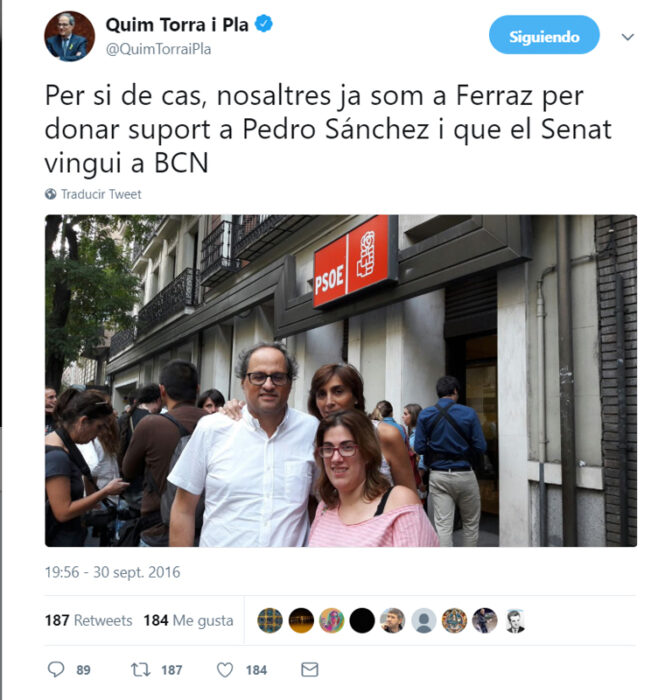
Task: Click the reply speech bubble icon
Action: pos(56,669)
